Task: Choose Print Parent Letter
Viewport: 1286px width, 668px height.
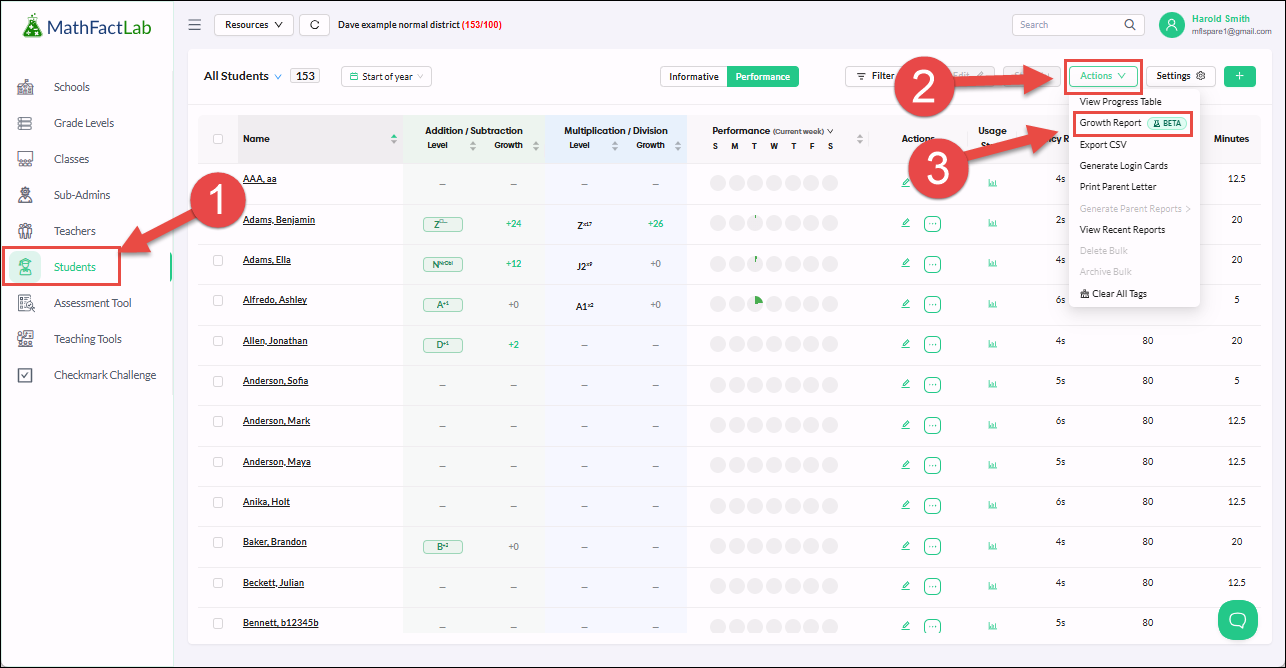Action: (x=1118, y=187)
